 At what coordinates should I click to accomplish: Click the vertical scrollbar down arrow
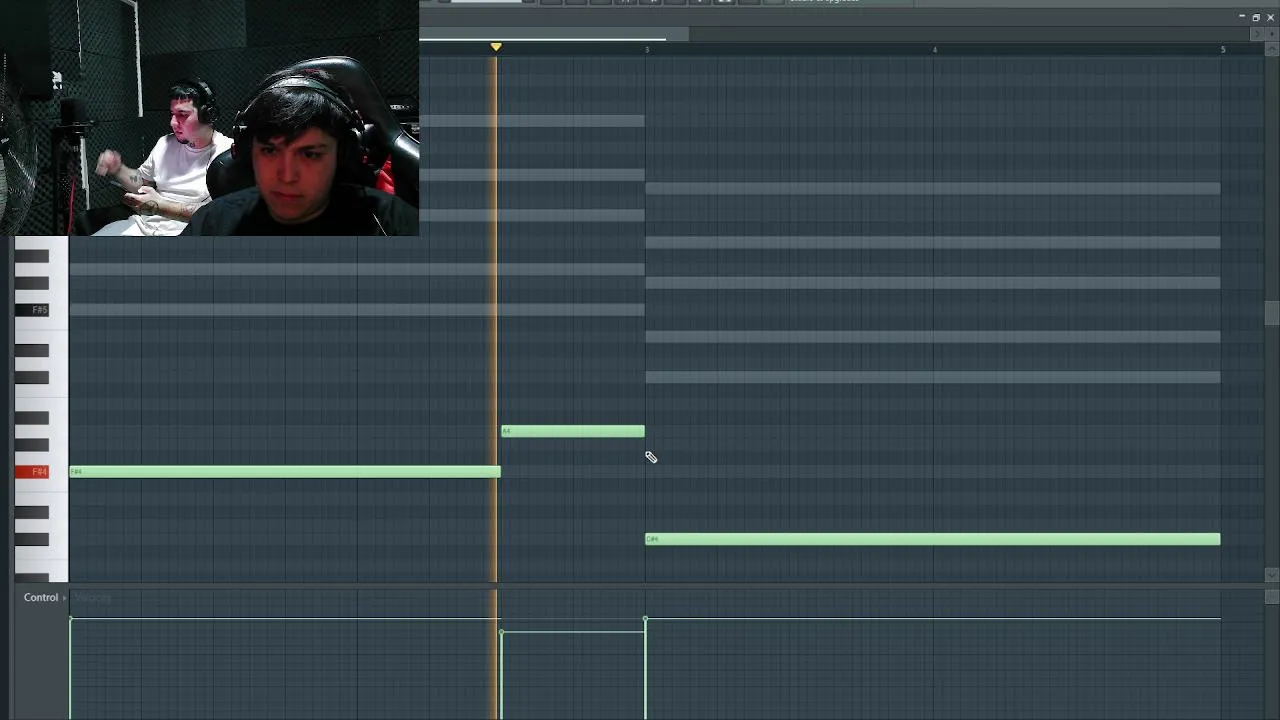tap(1271, 575)
